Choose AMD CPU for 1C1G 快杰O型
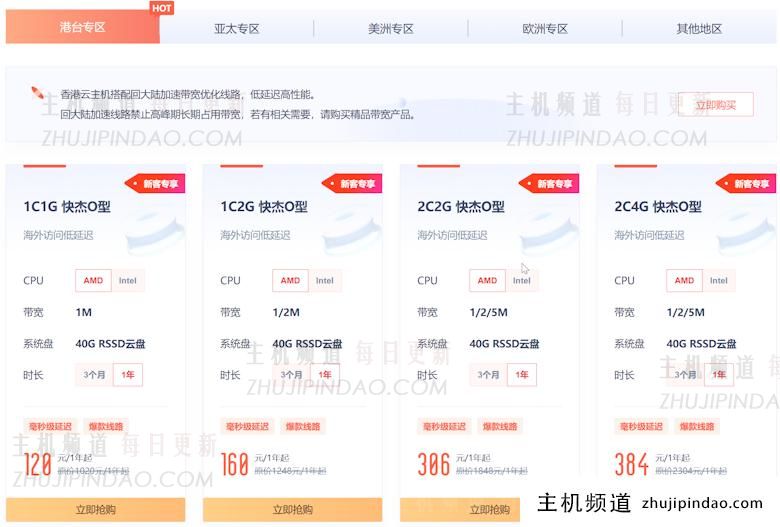 click(93, 281)
